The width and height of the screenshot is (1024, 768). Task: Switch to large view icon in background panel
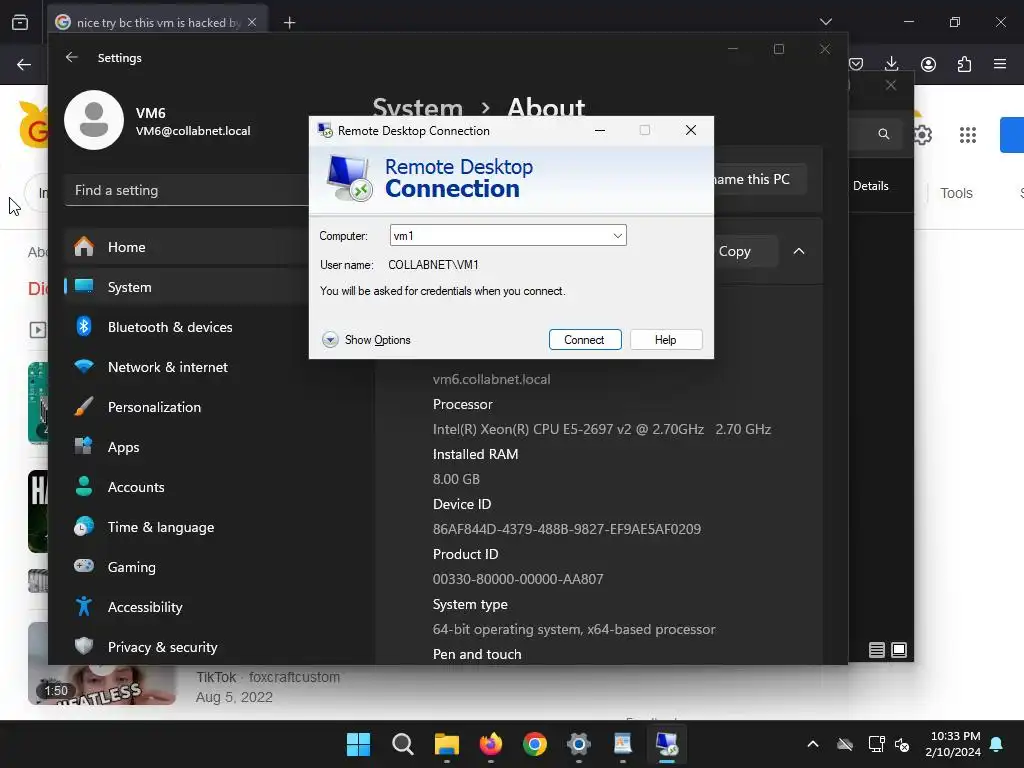coord(899,650)
